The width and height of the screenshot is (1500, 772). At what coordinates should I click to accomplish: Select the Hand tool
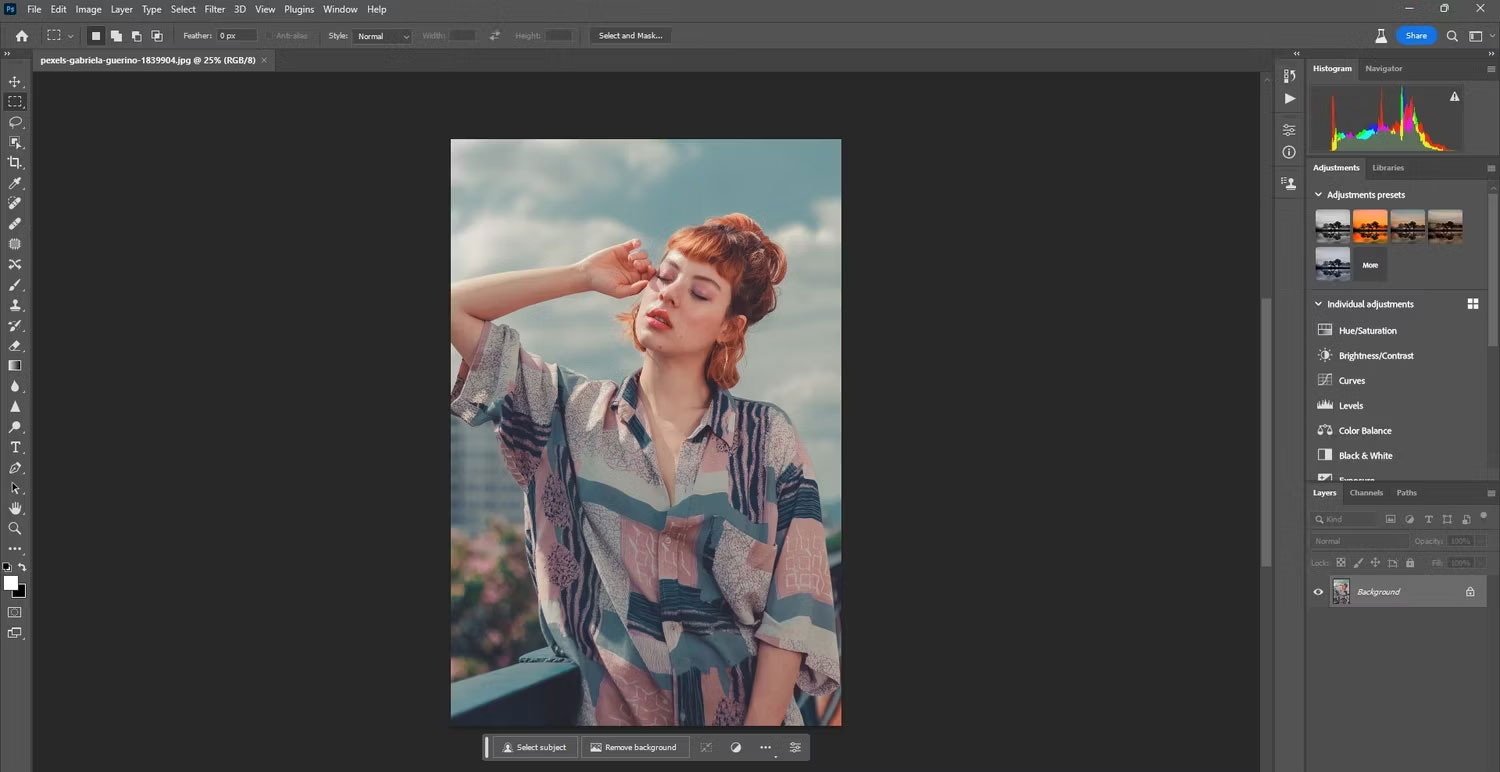(x=15, y=508)
